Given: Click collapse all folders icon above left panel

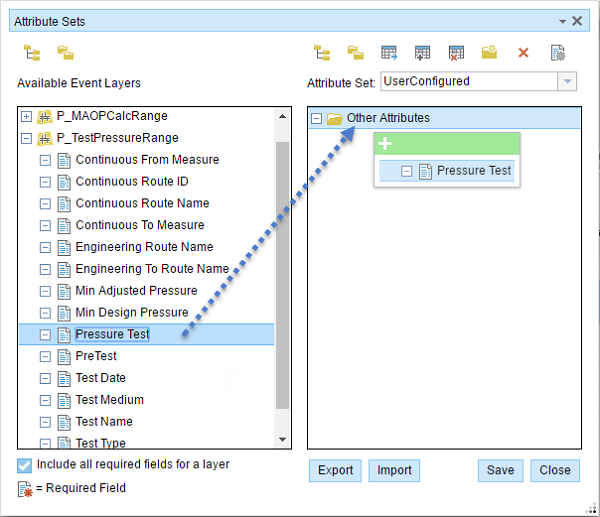Looking at the screenshot, I should (65, 53).
